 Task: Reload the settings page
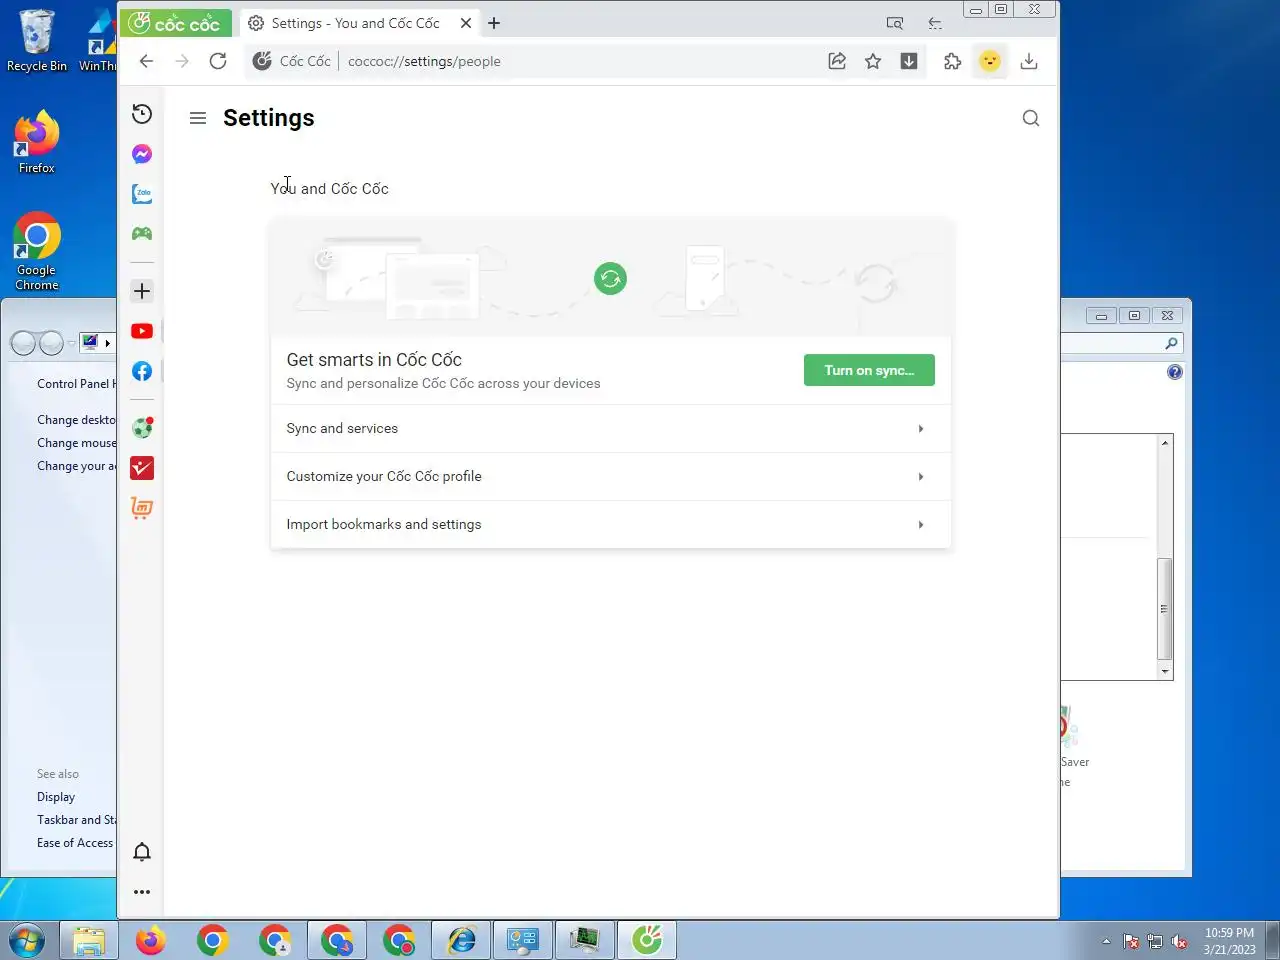pos(218,61)
